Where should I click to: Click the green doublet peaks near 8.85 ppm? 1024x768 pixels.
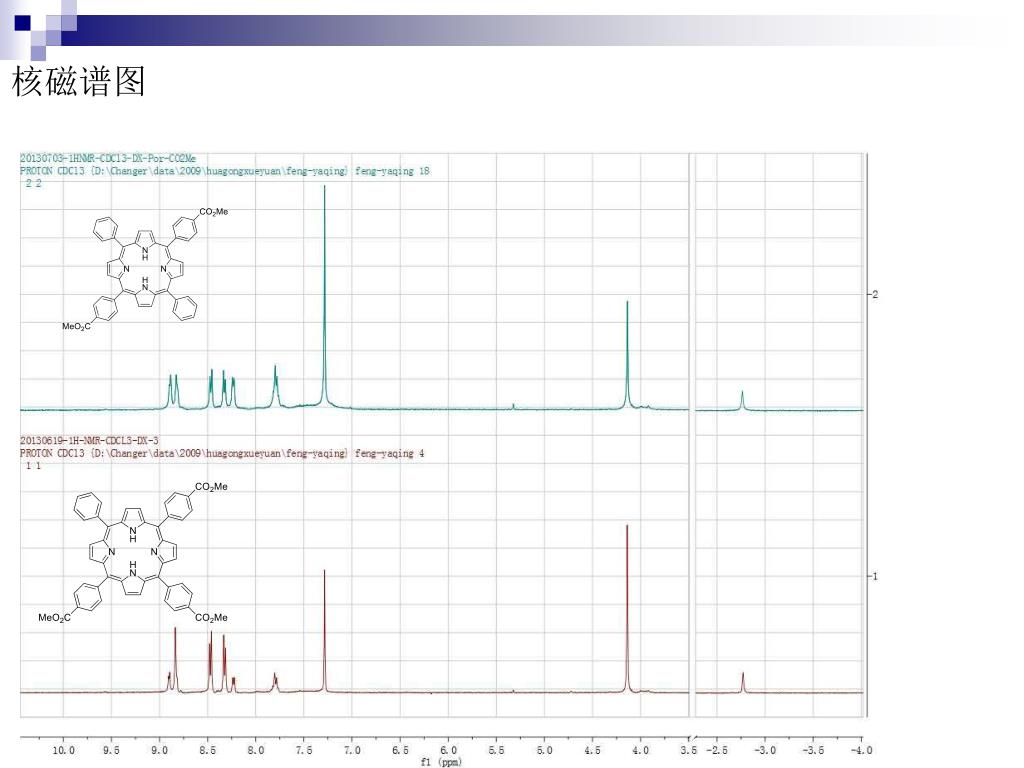(173, 391)
